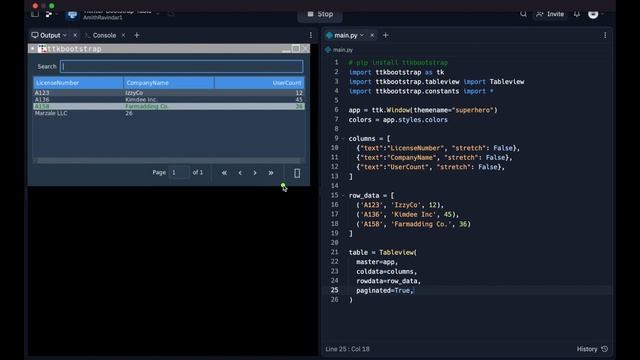Viewport: 640px width, 360px height.
Task: Stop the running program
Action: pos(320,14)
